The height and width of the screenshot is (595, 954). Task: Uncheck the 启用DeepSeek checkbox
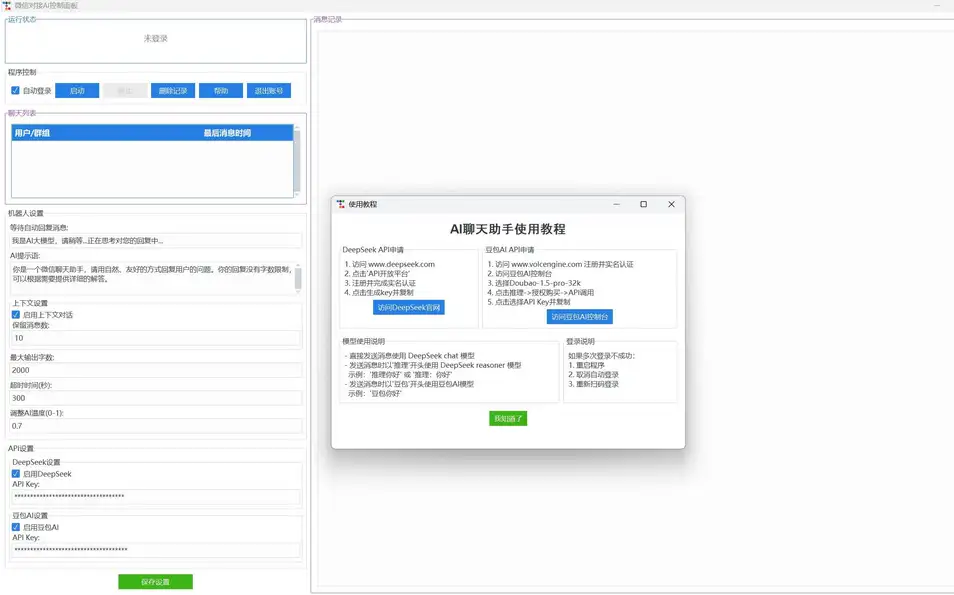point(16,474)
